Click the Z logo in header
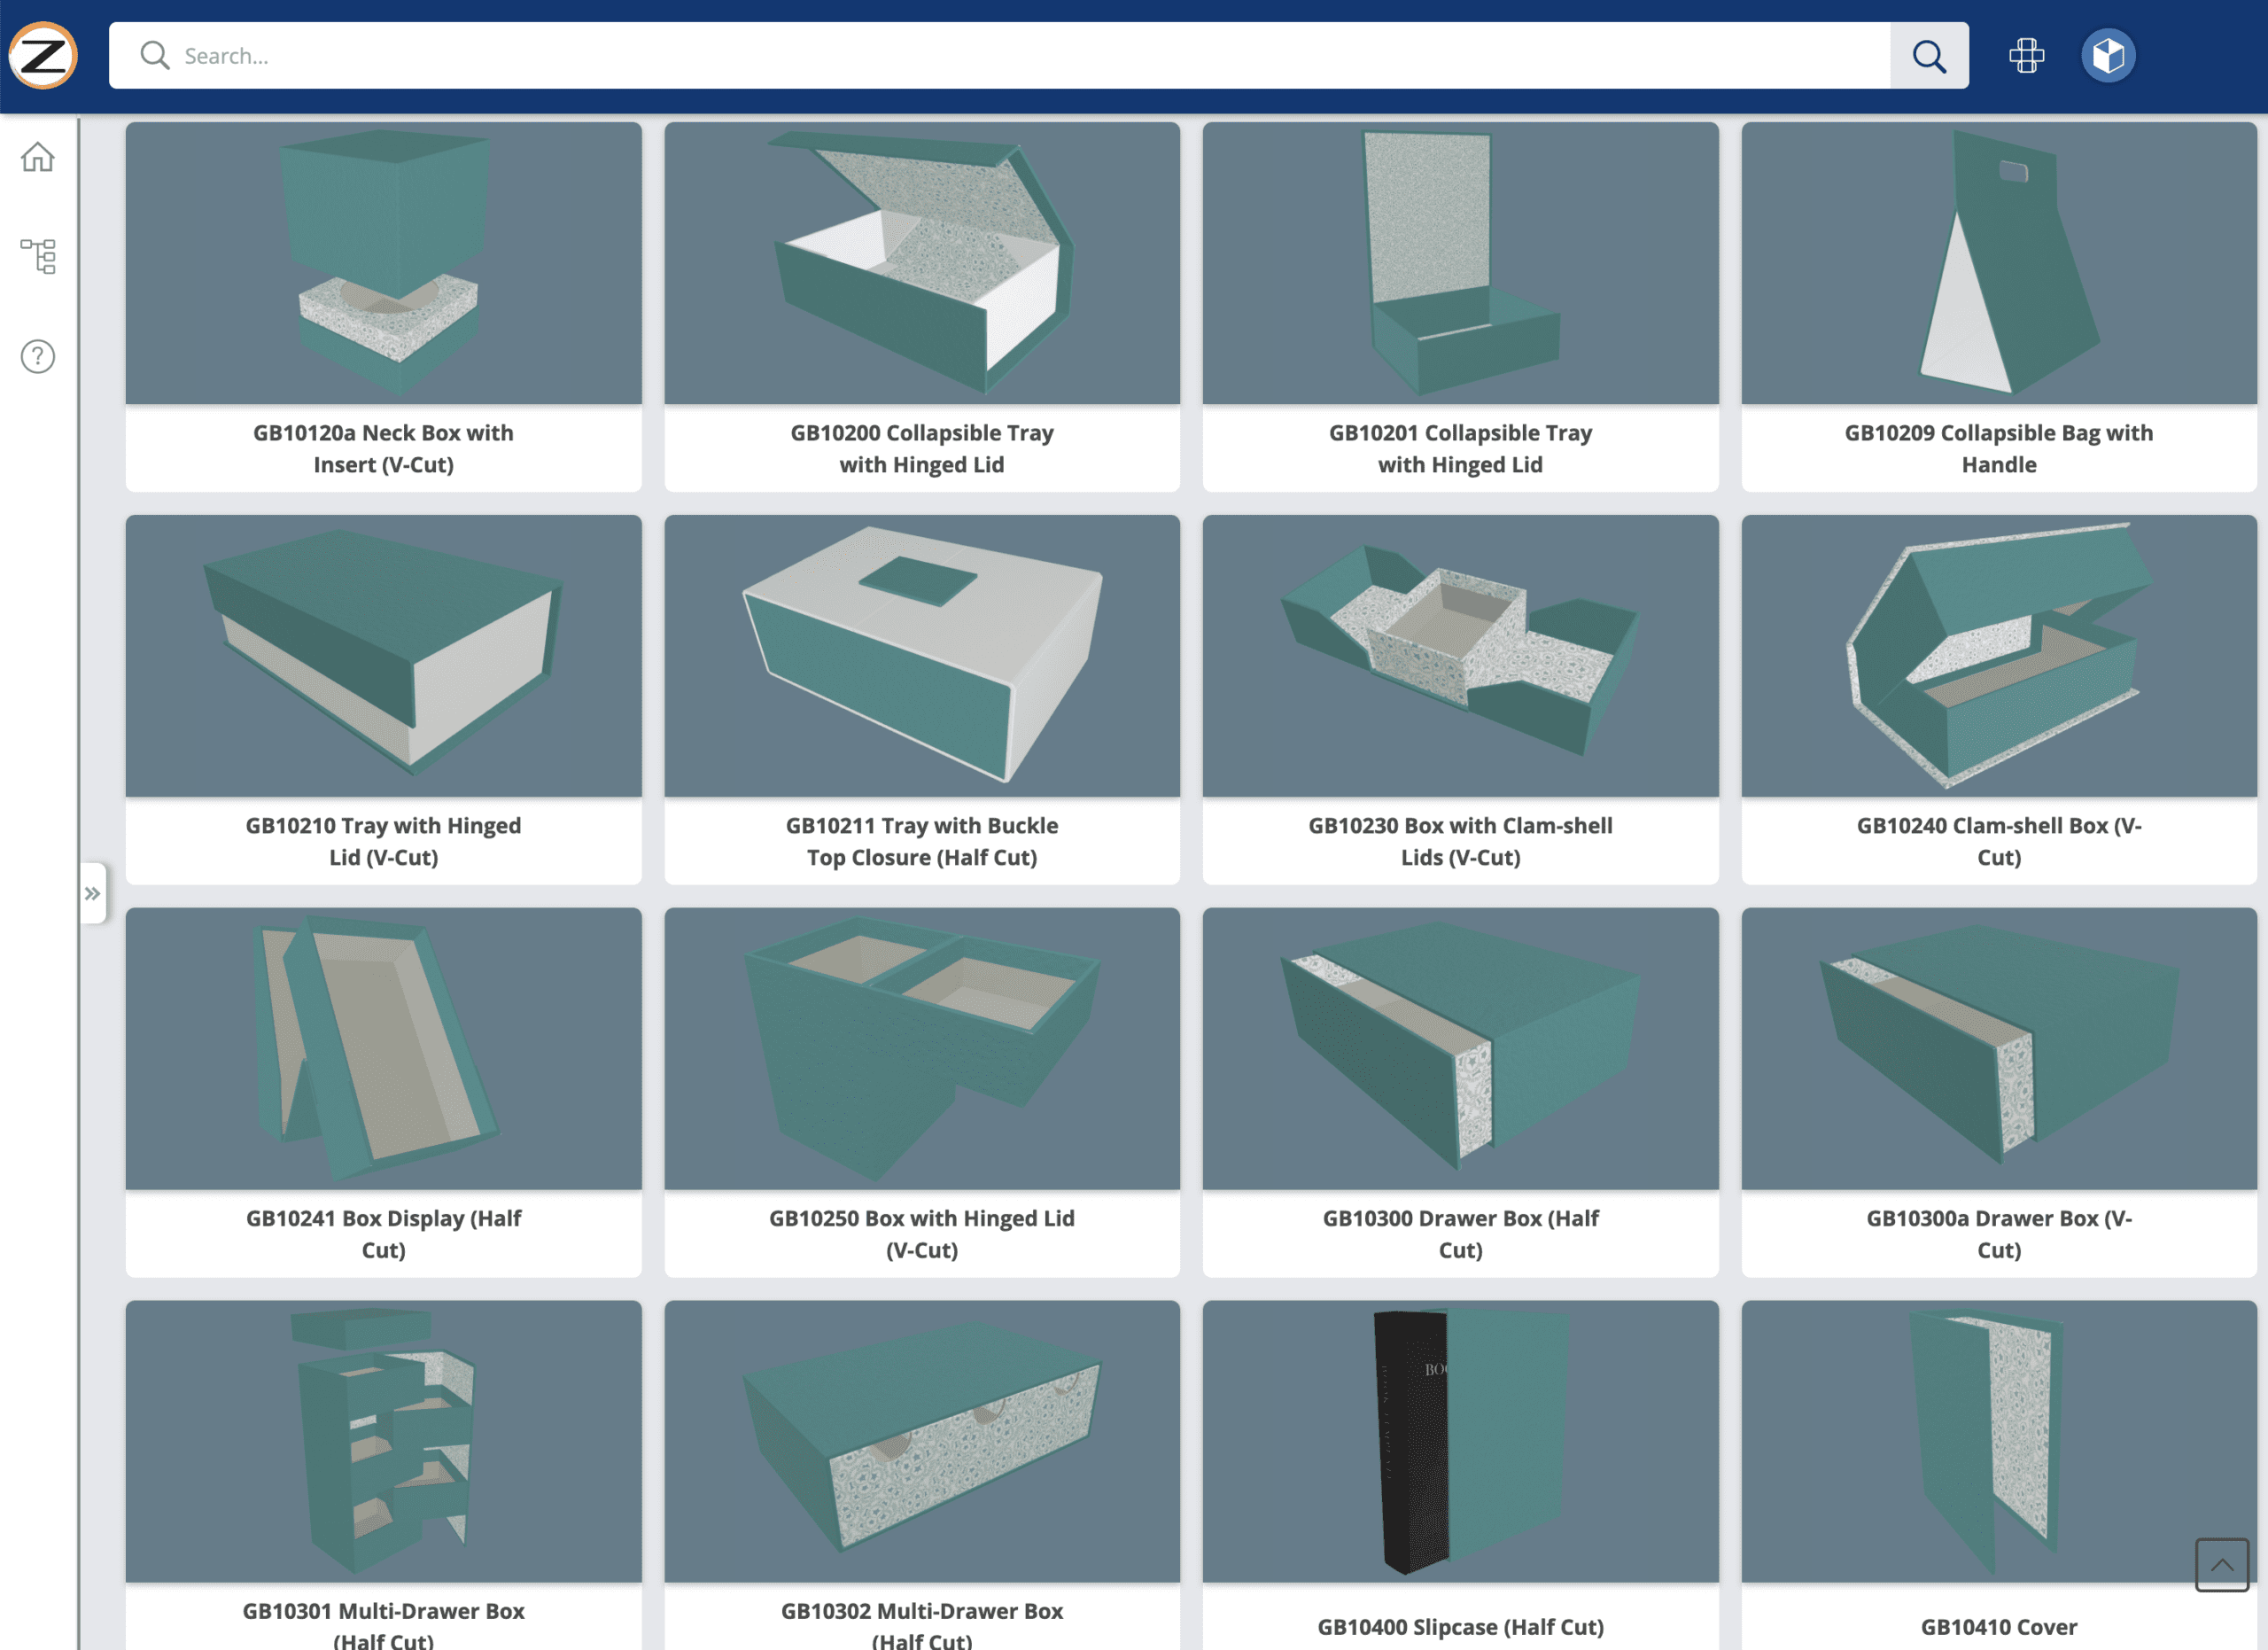Viewport: 2268px width, 1650px height. tap(43, 55)
